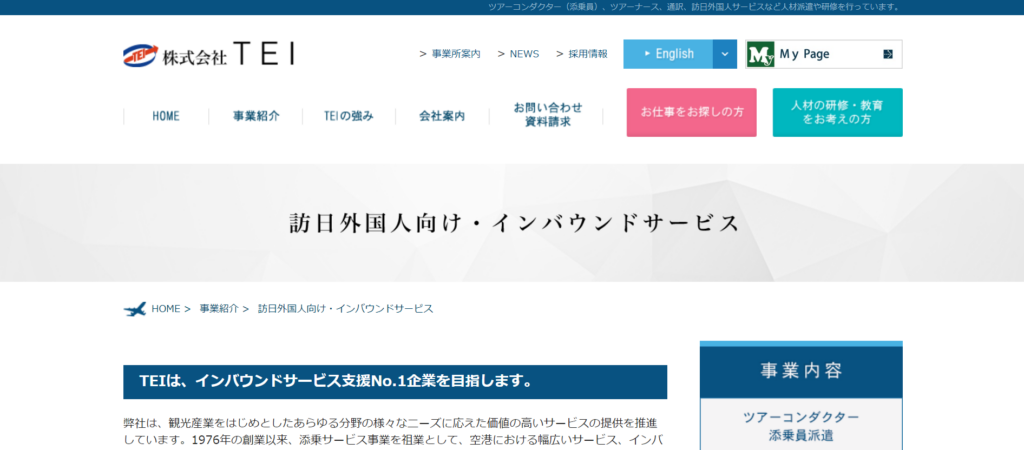
Task: Click the My Page text label
Action: [805, 54]
